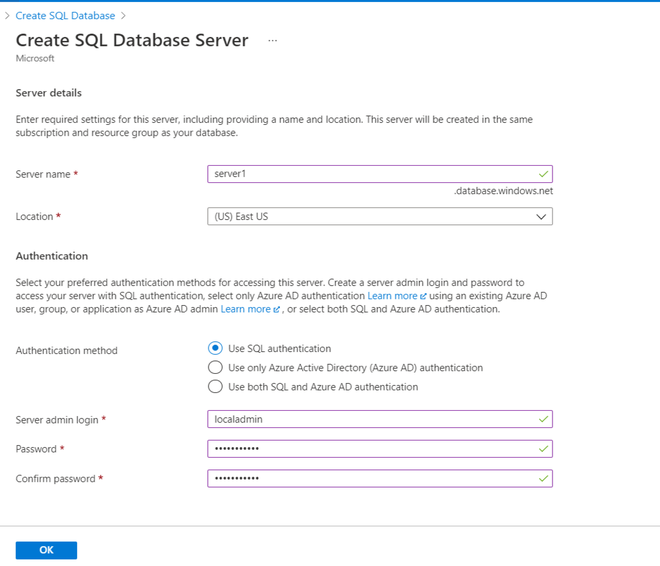Click the green checkmark in Server name field
Image resolution: width=660 pixels, height=566 pixels.
[x=543, y=174]
